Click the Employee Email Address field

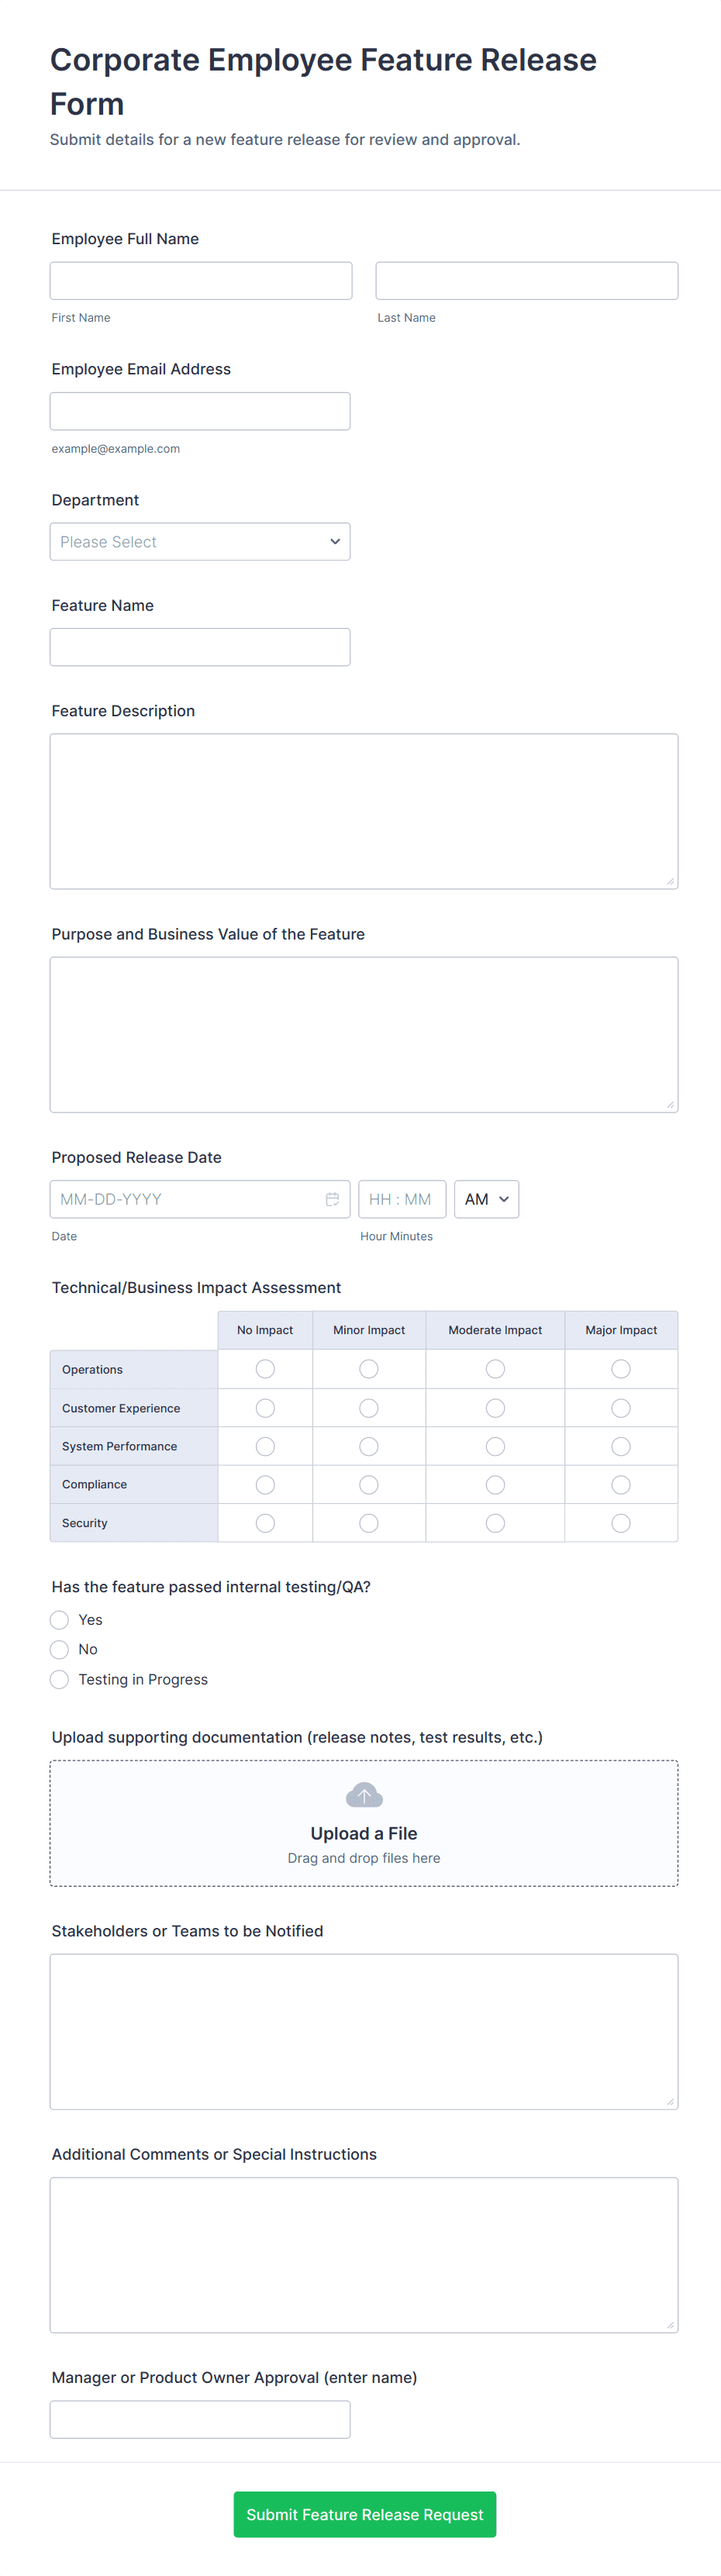tap(200, 411)
